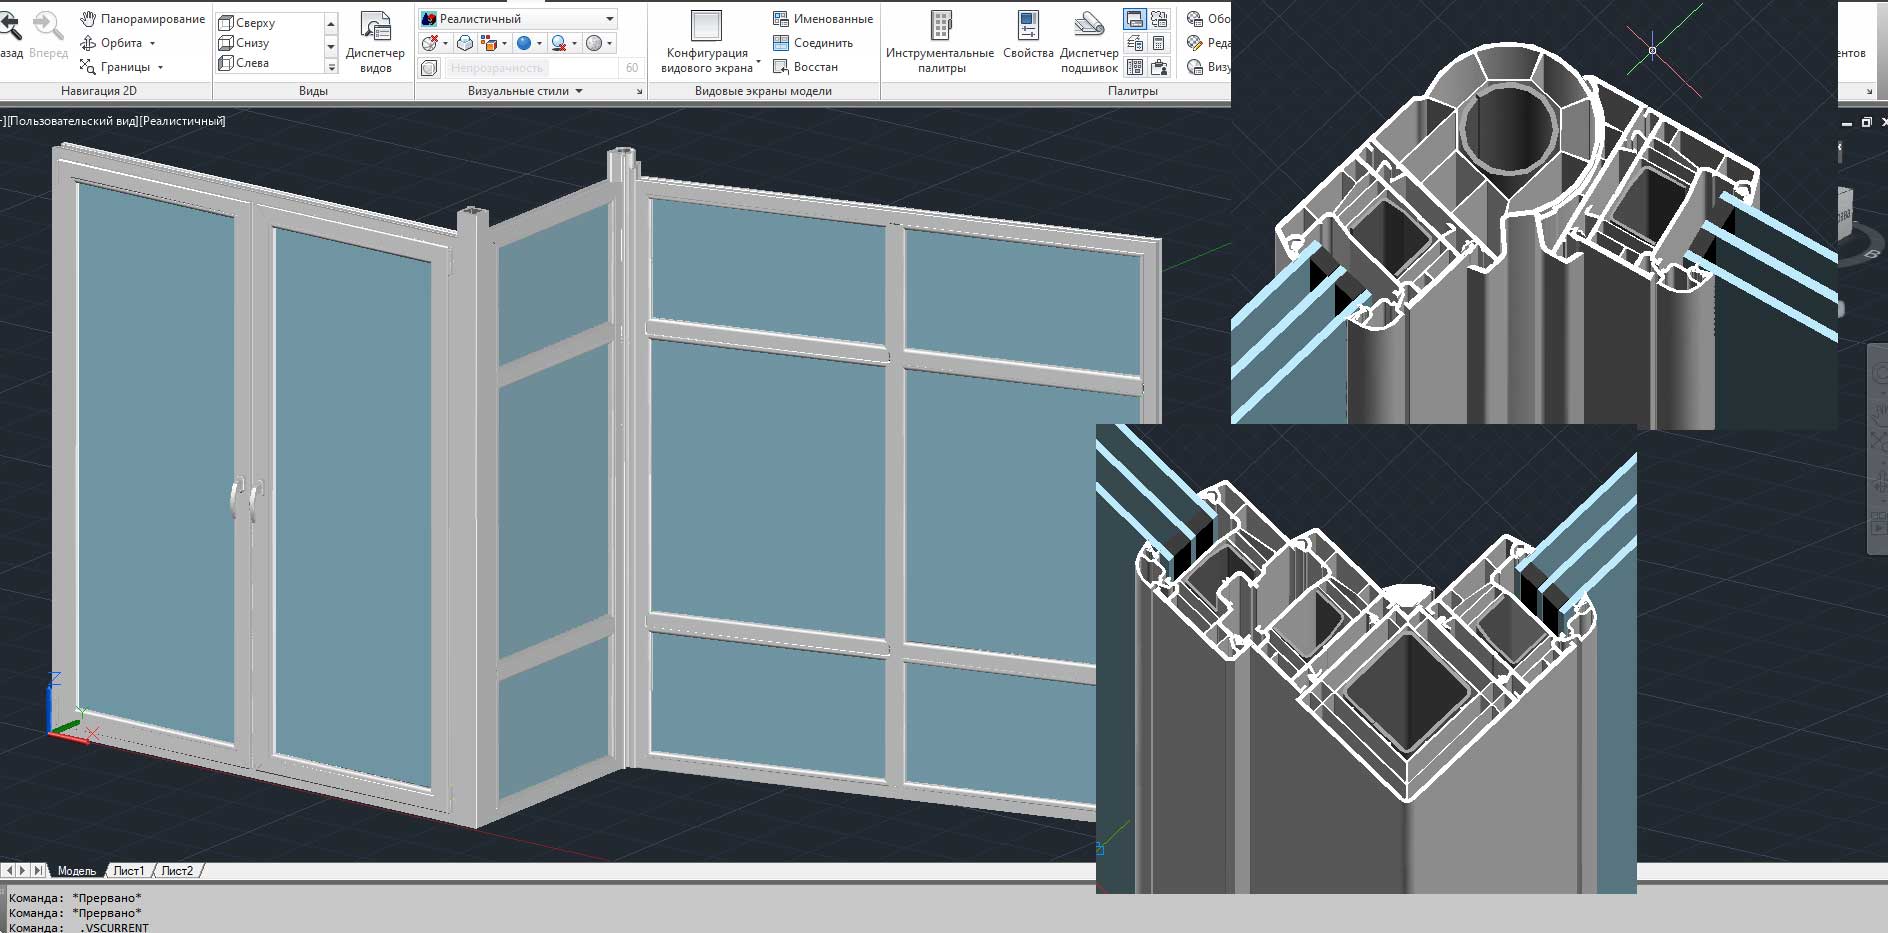Screen dimensions: 1888x933
Task: Click the Панорамирование pan tool
Action: click(x=142, y=19)
